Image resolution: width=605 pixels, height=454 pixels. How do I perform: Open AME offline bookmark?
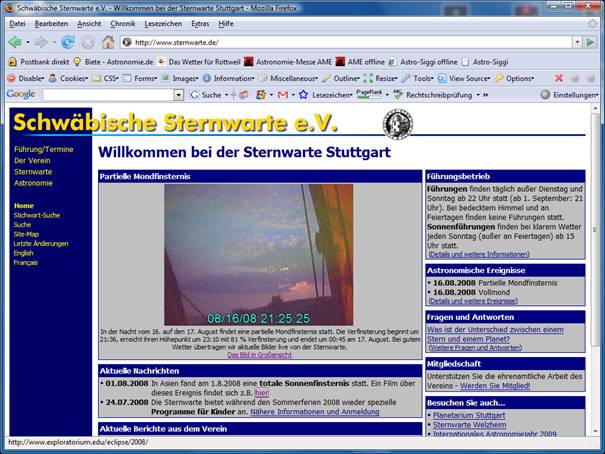pos(360,62)
